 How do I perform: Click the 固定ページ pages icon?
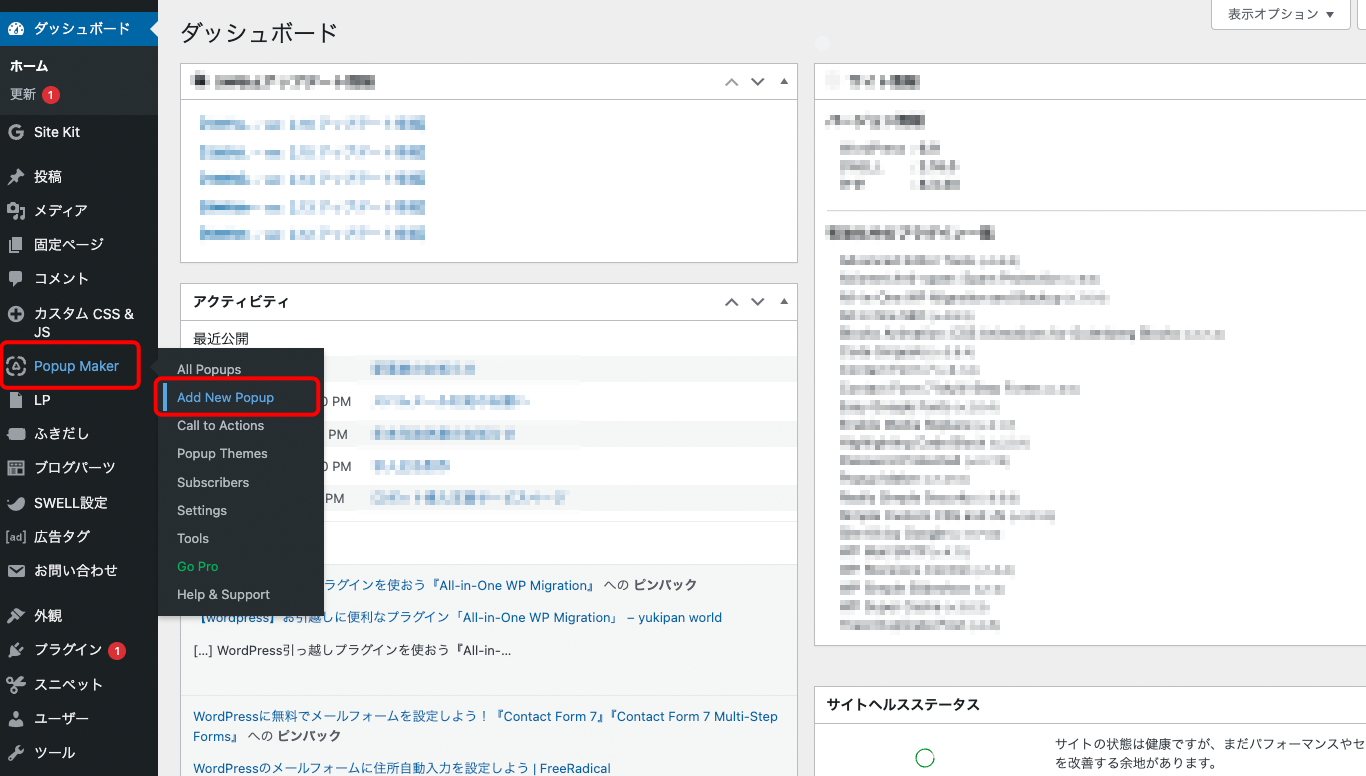click(x=16, y=245)
